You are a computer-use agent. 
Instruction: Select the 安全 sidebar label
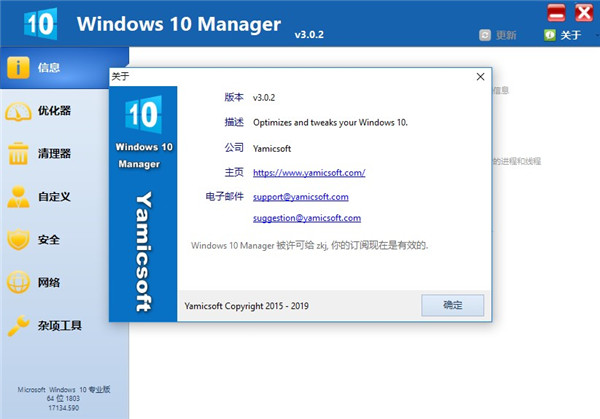pyautogui.click(x=49, y=240)
